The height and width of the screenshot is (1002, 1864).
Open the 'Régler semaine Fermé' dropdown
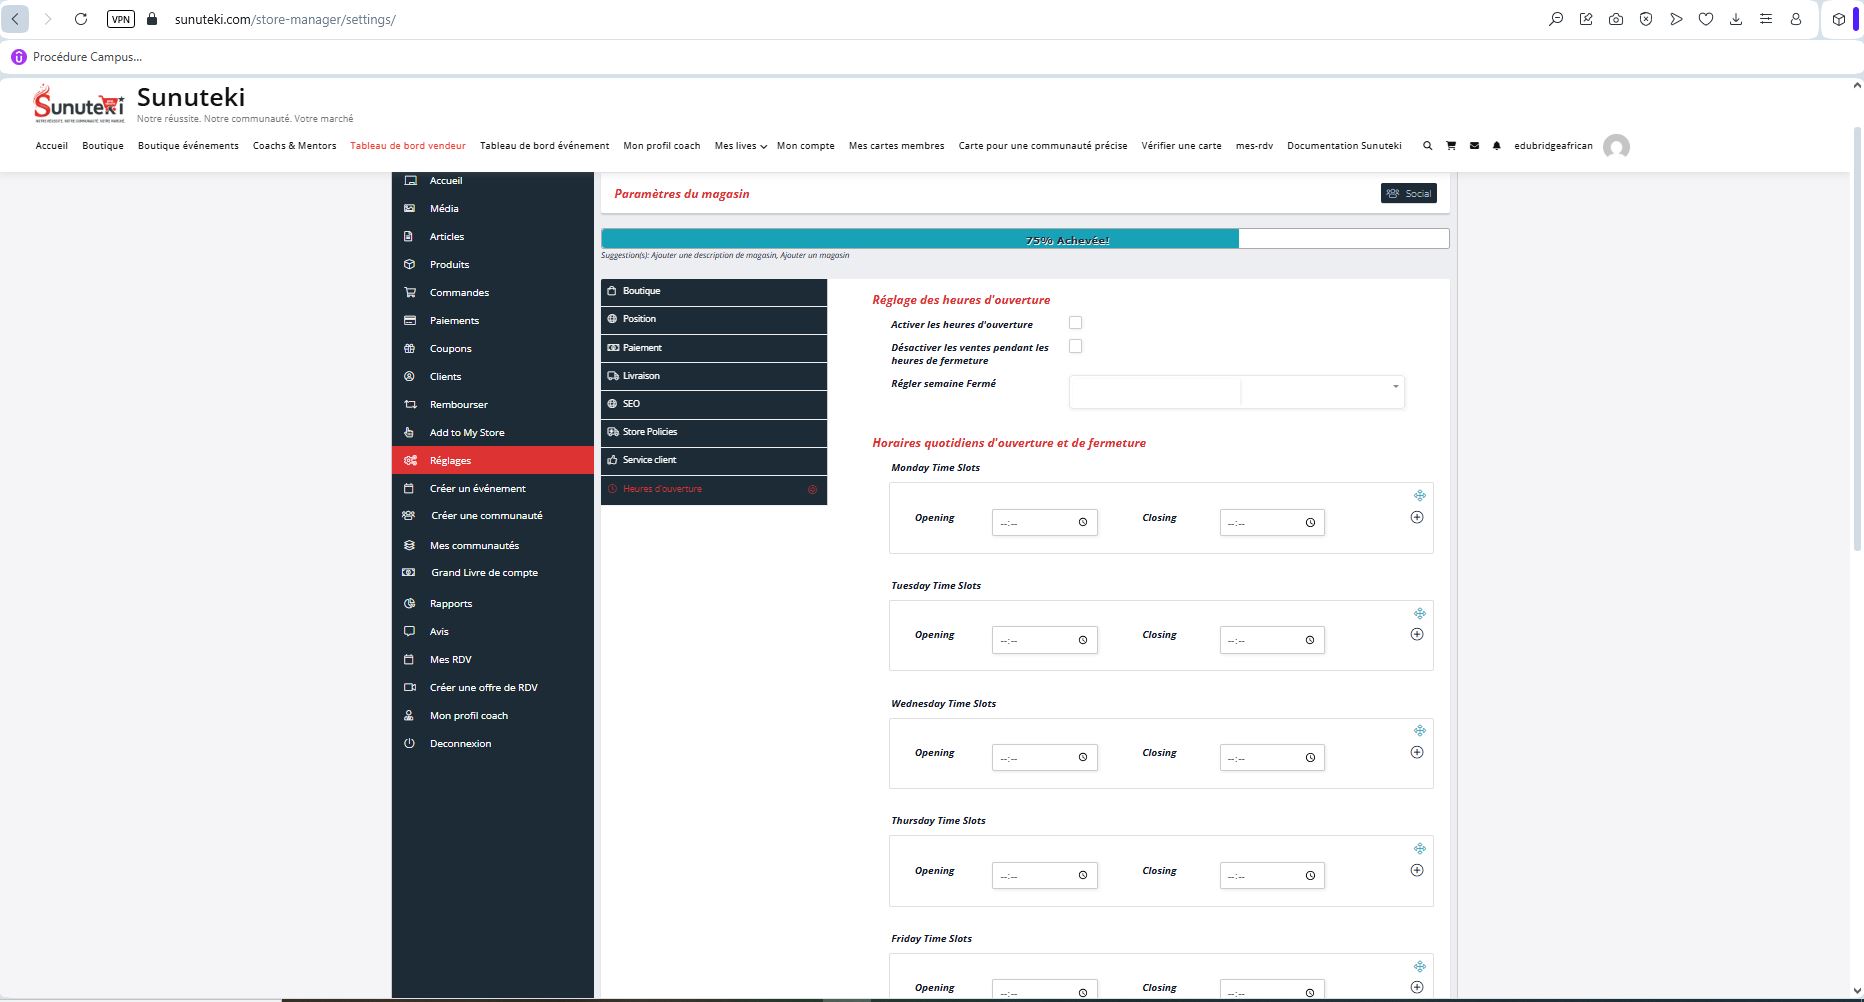tap(1236, 392)
